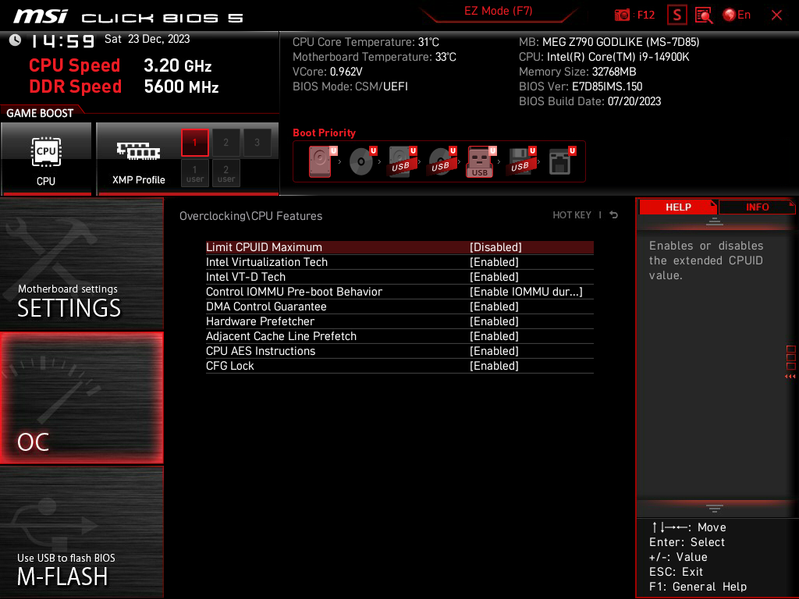Change CPU AES Instructions value
The width and height of the screenshot is (799, 599).
pyautogui.click(x=494, y=350)
